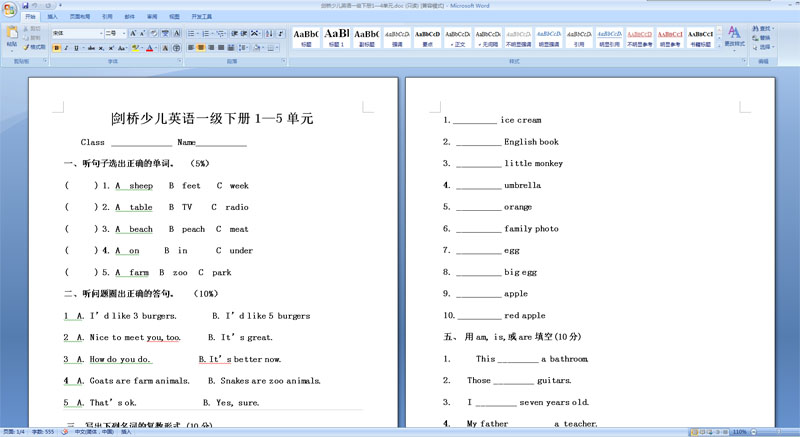Screen dimensions: 800x437
Task: Click the Paste clipboard icon
Action: click(12, 32)
